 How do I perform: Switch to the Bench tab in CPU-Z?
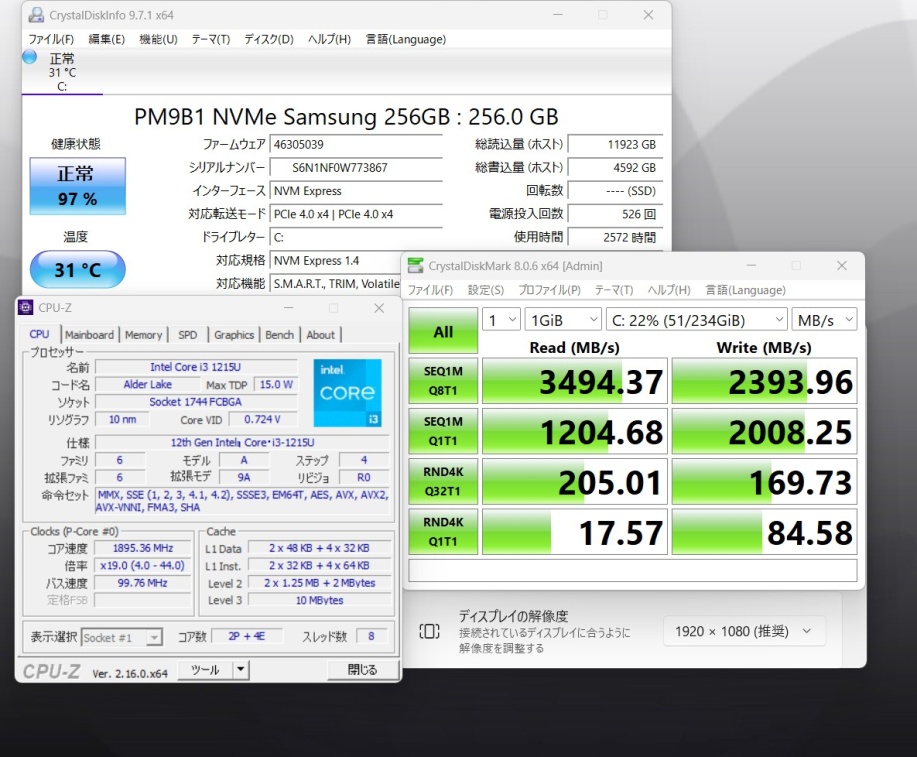[280, 335]
